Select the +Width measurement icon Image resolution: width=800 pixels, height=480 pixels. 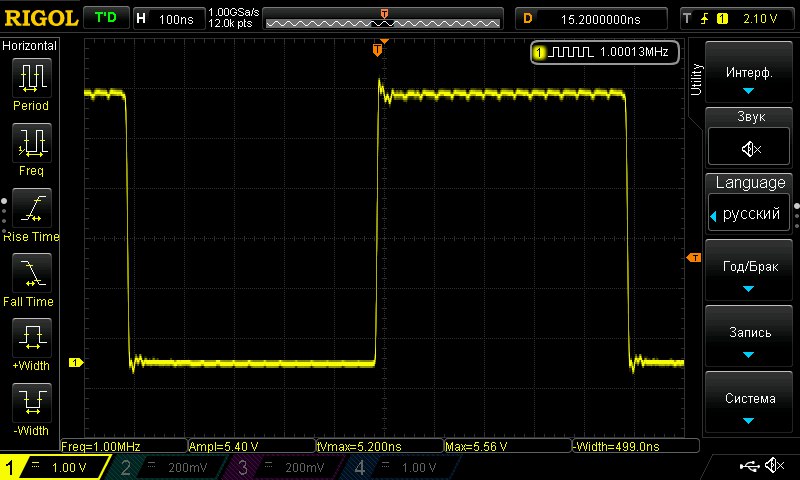32,338
